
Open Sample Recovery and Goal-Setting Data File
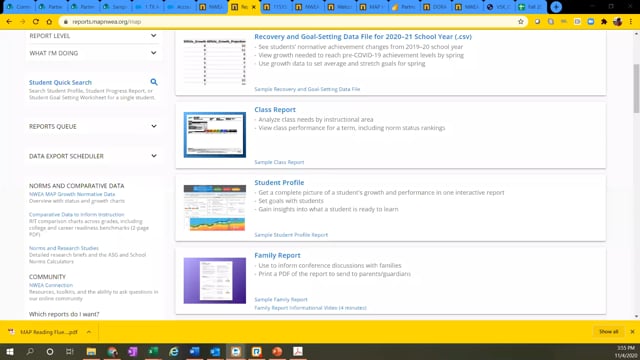(x=307, y=89)
